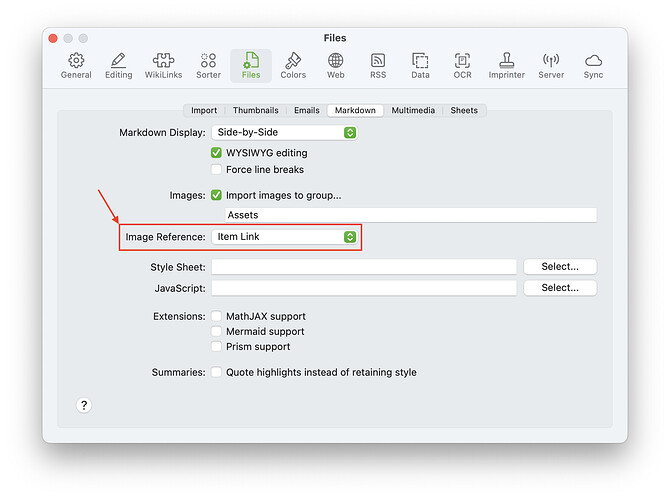Screen dimensions: 670x499
Task: Open the OCR settings pane
Action: pos(462,66)
